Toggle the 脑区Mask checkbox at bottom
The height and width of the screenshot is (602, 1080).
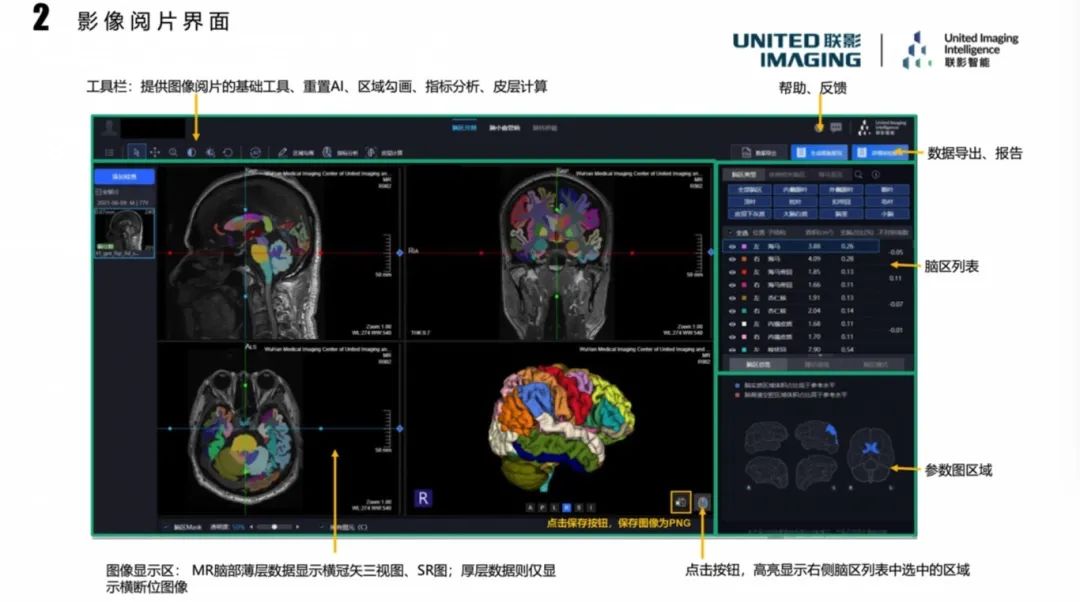click(166, 527)
